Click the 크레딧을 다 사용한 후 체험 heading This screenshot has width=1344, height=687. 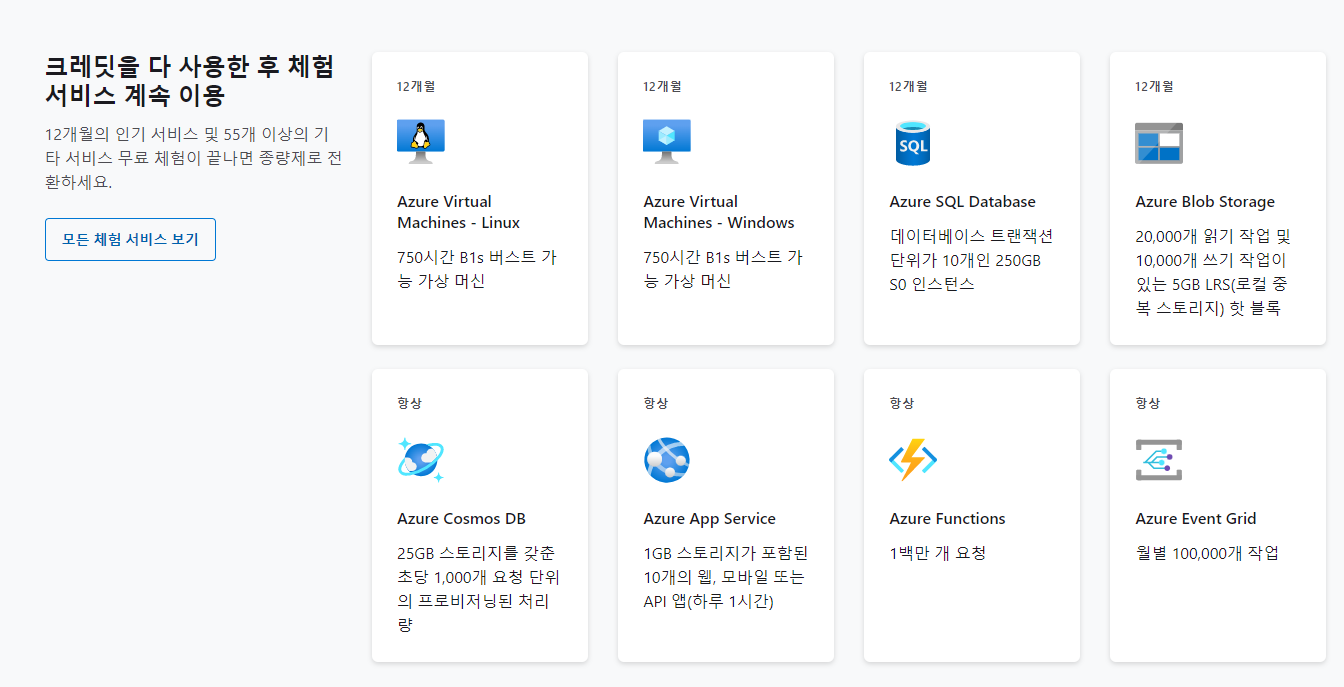[x=190, y=81]
